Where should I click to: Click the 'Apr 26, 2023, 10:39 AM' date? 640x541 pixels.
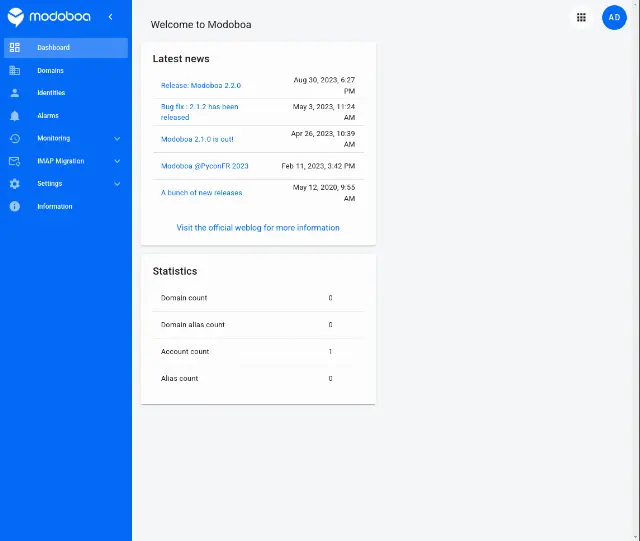(x=323, y=139)
